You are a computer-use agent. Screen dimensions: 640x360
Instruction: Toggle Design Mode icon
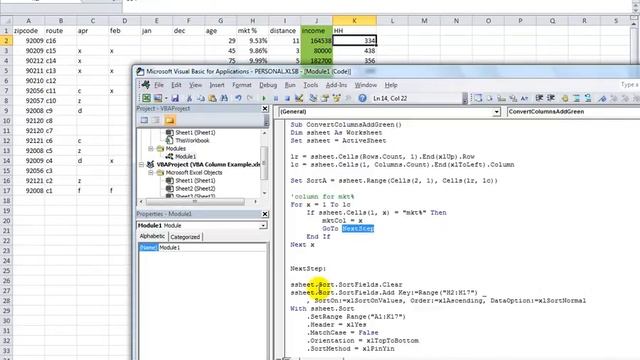(x=299, y=98)
